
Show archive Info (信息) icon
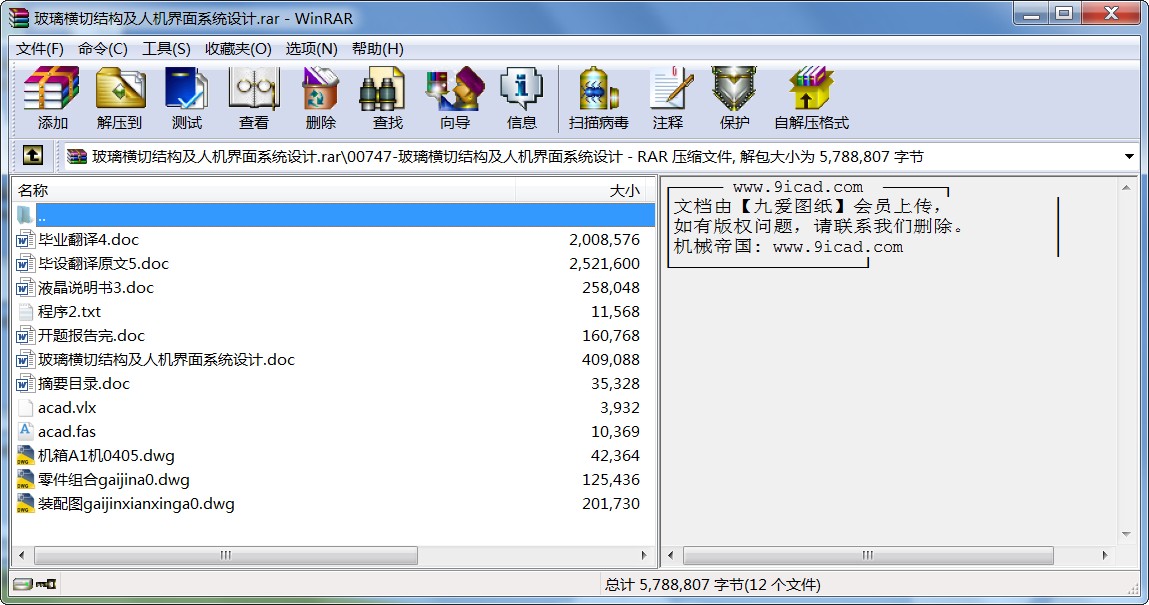click(521, 90)
